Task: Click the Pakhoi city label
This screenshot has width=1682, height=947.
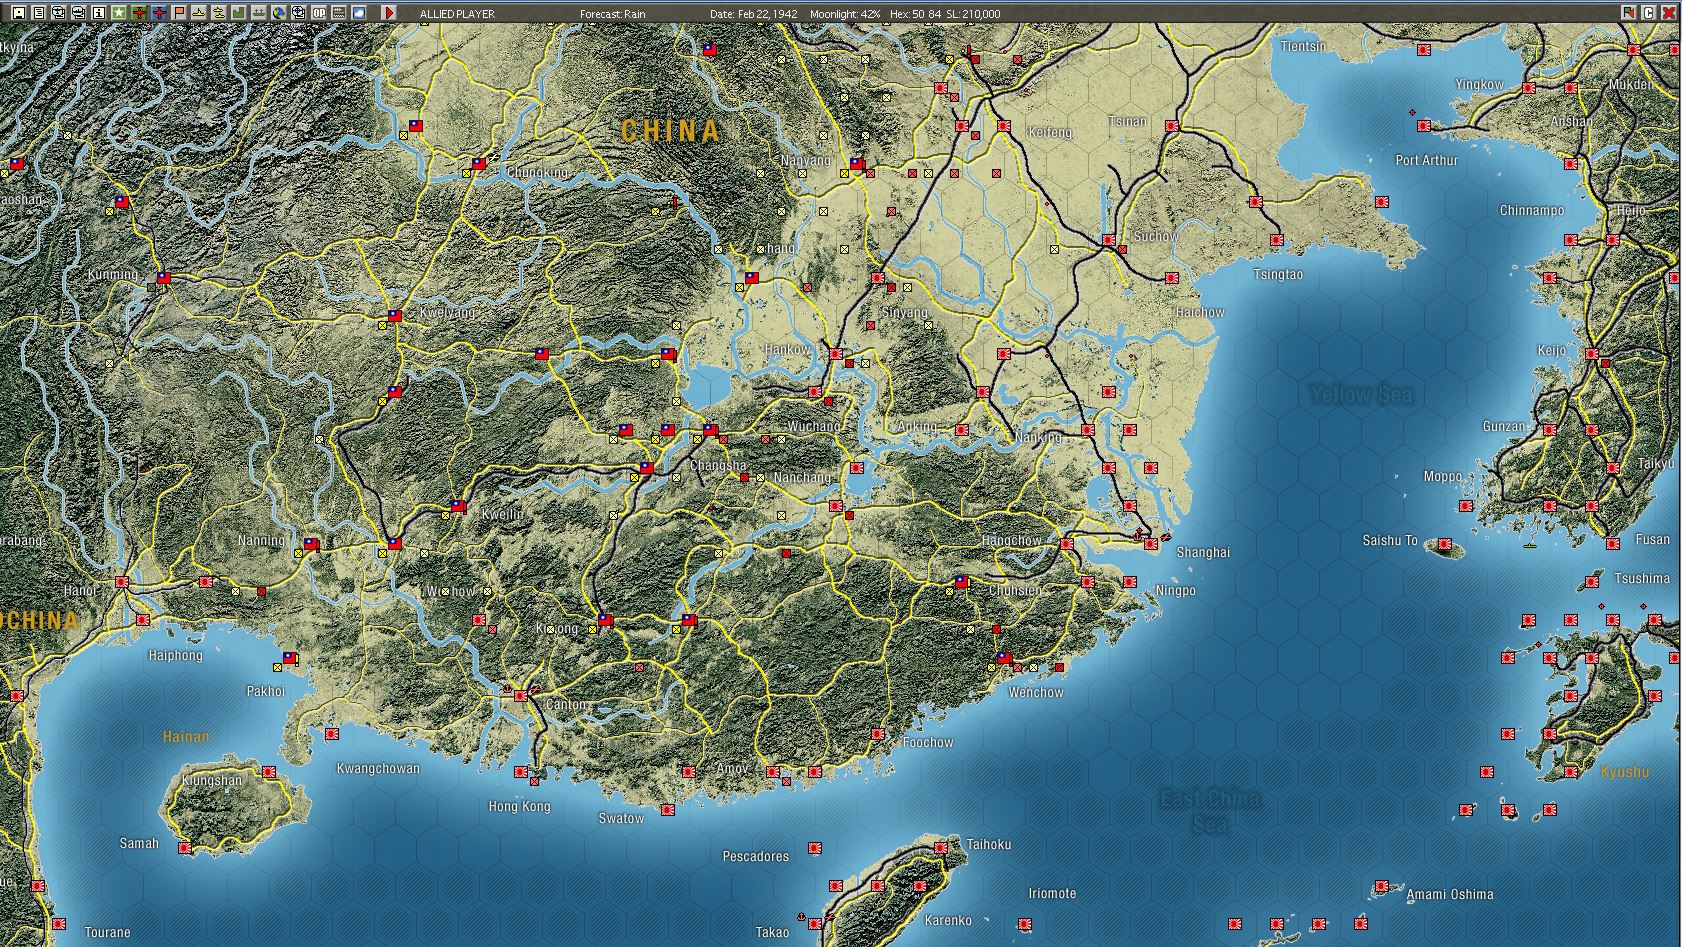Action: tap(266, 691)
